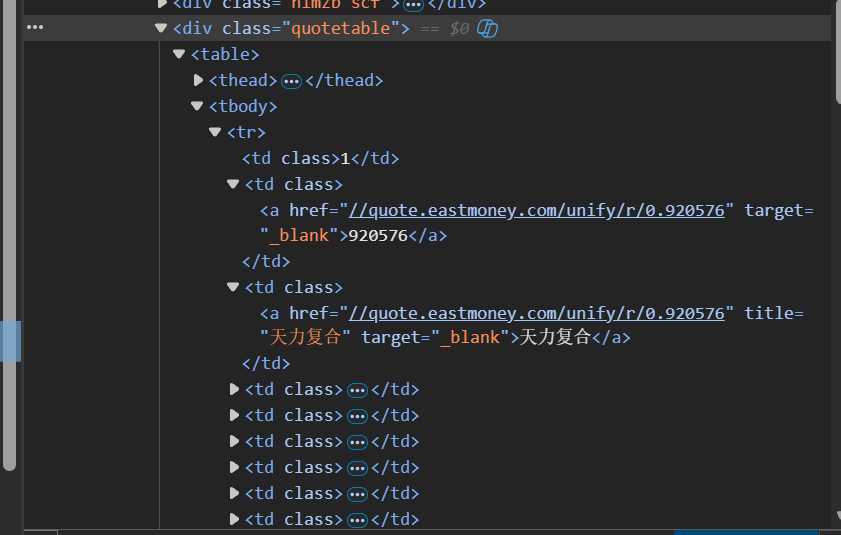This screenshot has width=841, height=535.
Task: Click the ellipsis badge inside the thead element
Action: coord(291,82)
